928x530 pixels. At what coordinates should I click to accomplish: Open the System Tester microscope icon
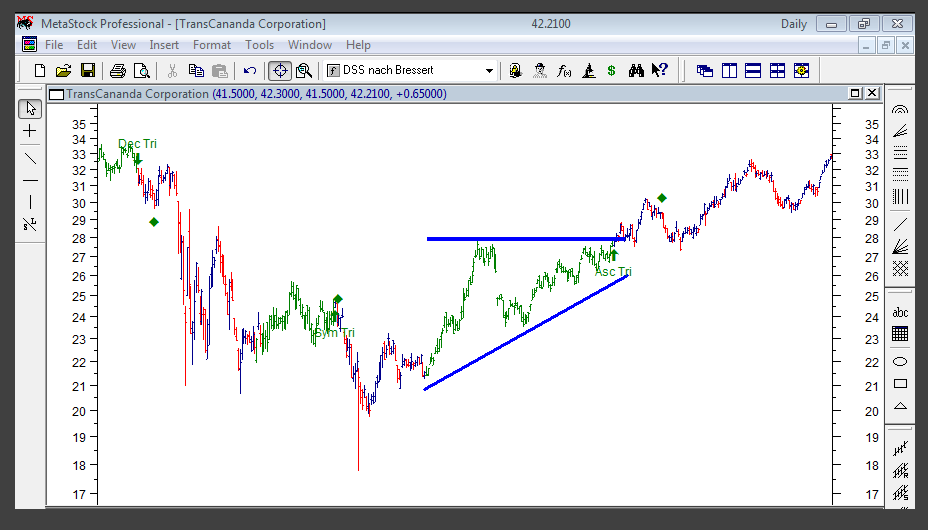coord(588,71)
